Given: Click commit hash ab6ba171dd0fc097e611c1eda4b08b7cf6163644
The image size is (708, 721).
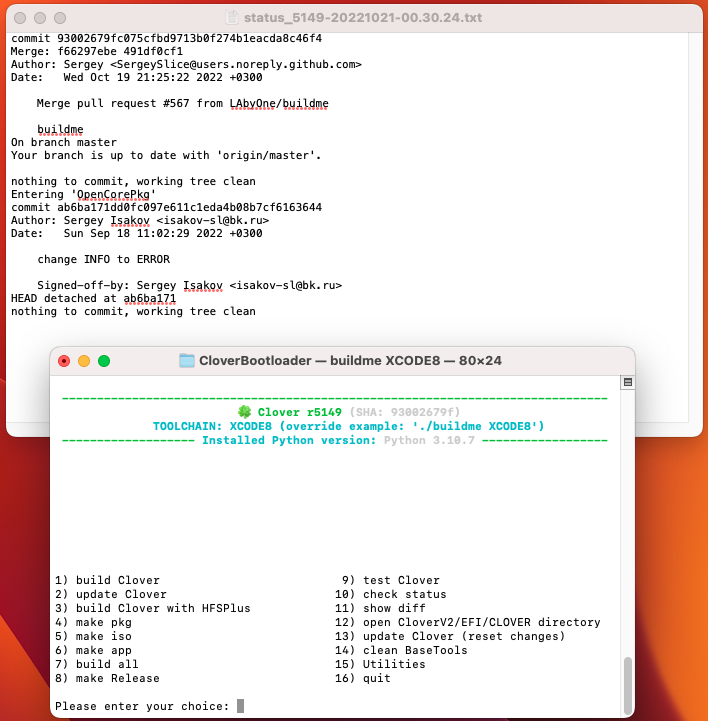Looking at the screenshot, I should (x=189, y=207).
